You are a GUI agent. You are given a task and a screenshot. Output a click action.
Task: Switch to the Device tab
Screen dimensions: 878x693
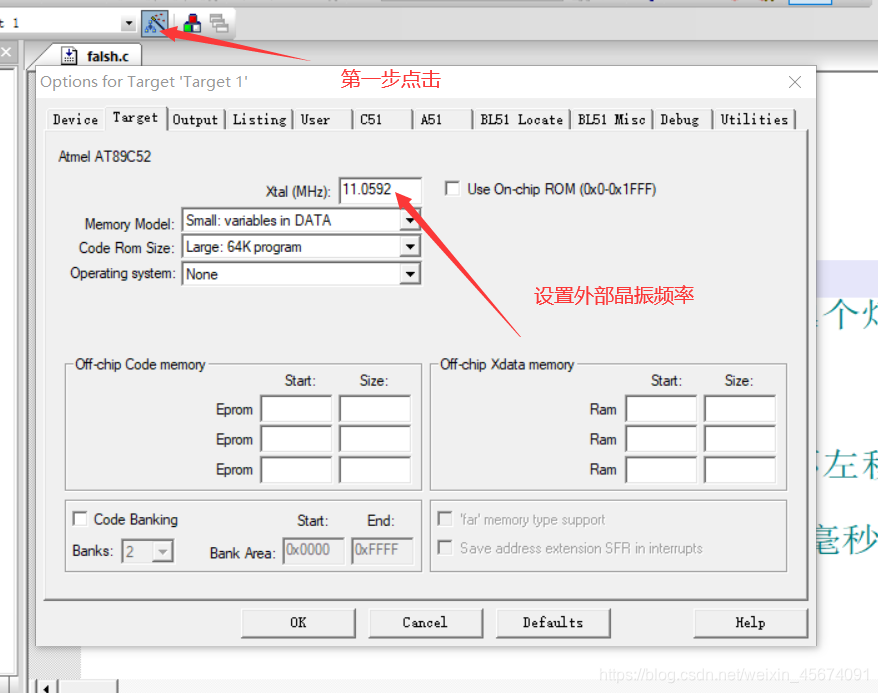75,119
